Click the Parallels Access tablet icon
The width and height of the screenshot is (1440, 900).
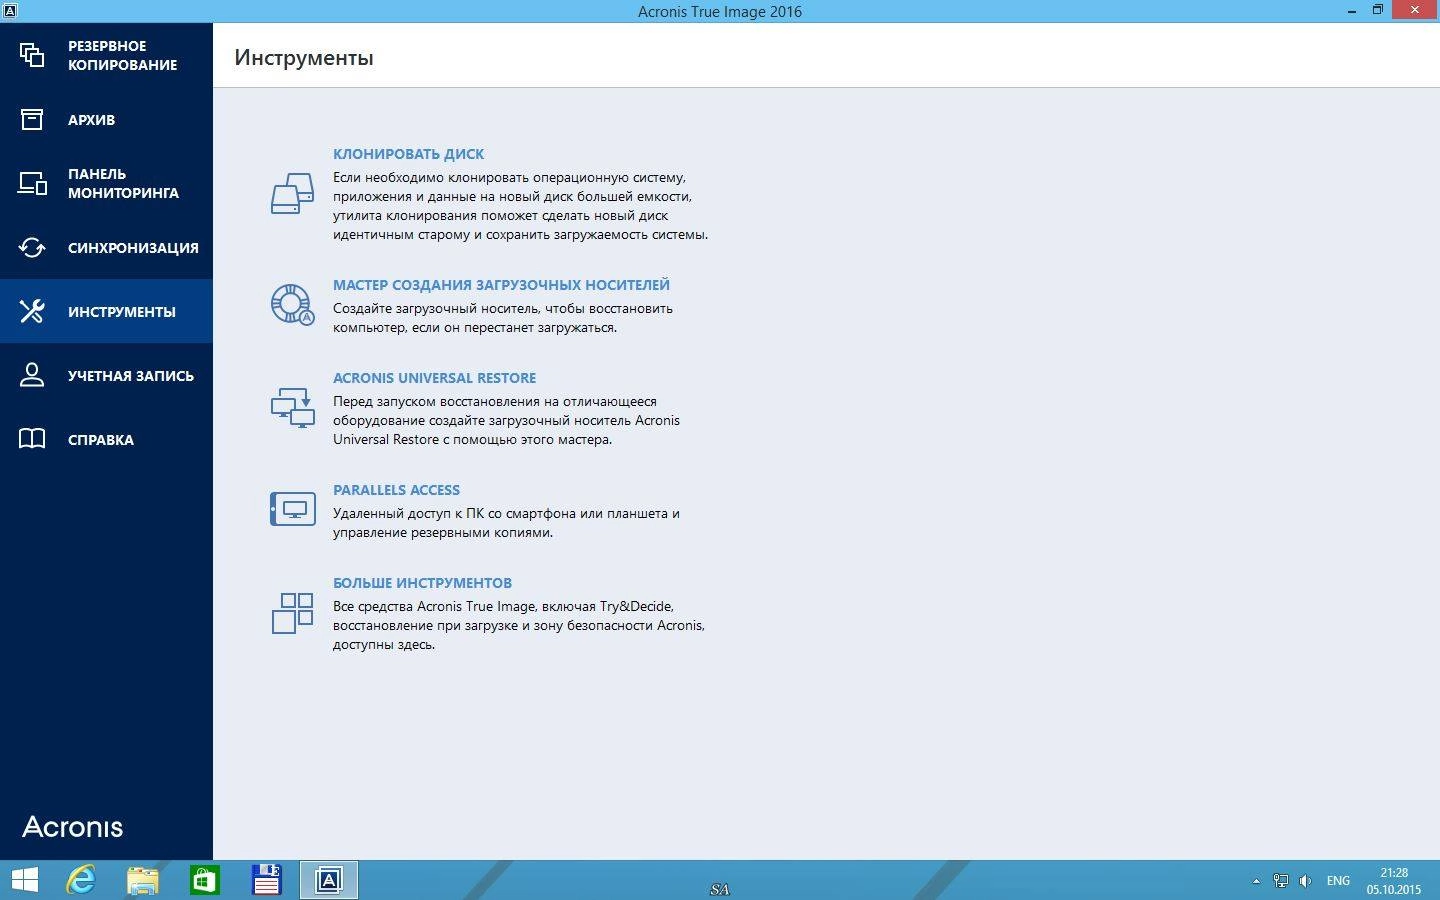[292, 509]
